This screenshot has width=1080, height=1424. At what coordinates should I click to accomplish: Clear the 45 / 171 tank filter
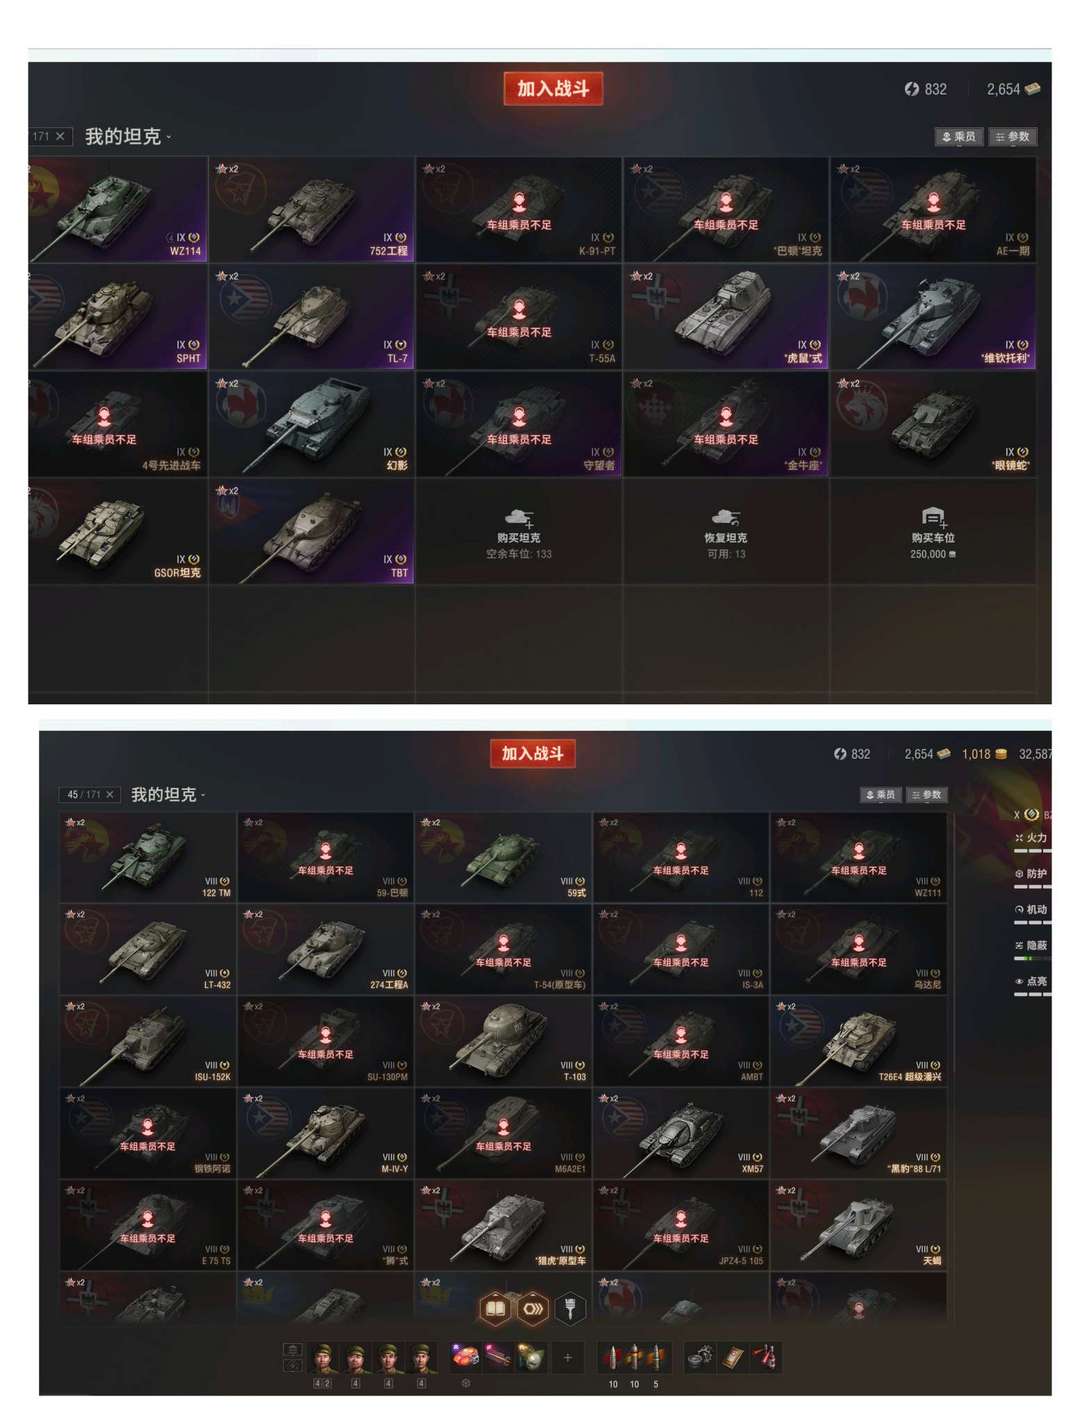tap(110, 795)
